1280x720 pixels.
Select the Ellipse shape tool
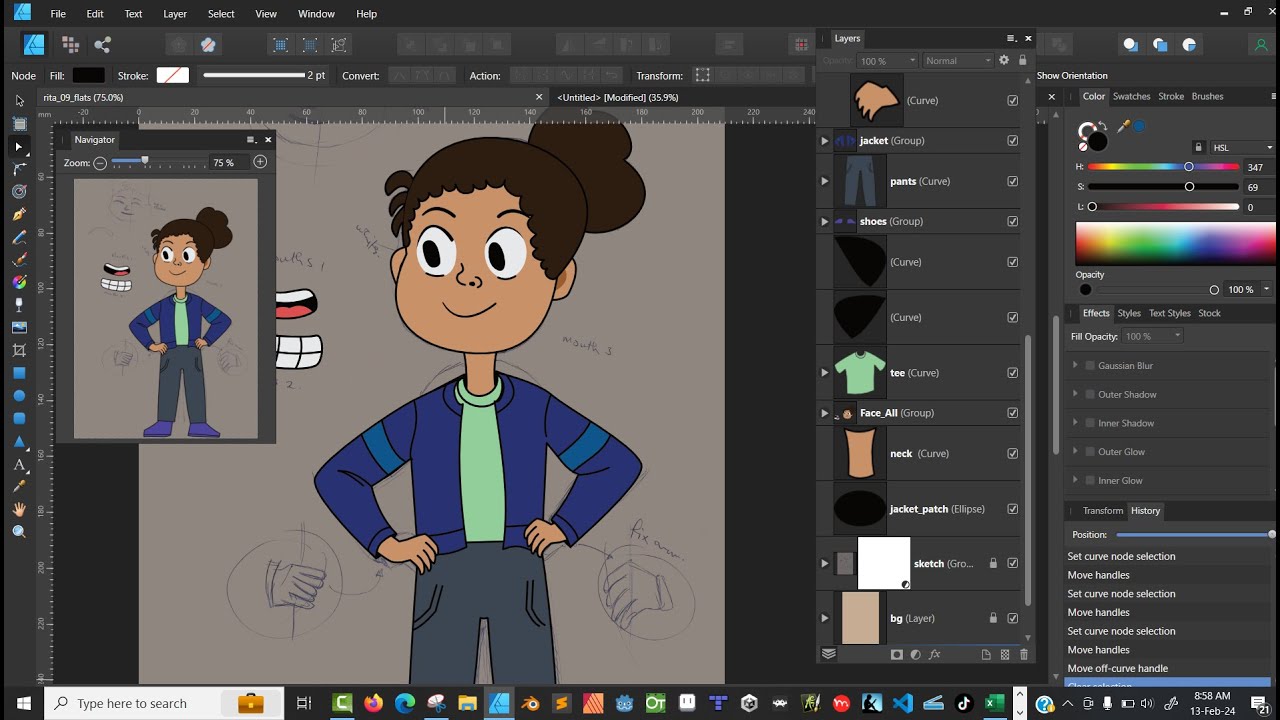click(x=19, y=396)
